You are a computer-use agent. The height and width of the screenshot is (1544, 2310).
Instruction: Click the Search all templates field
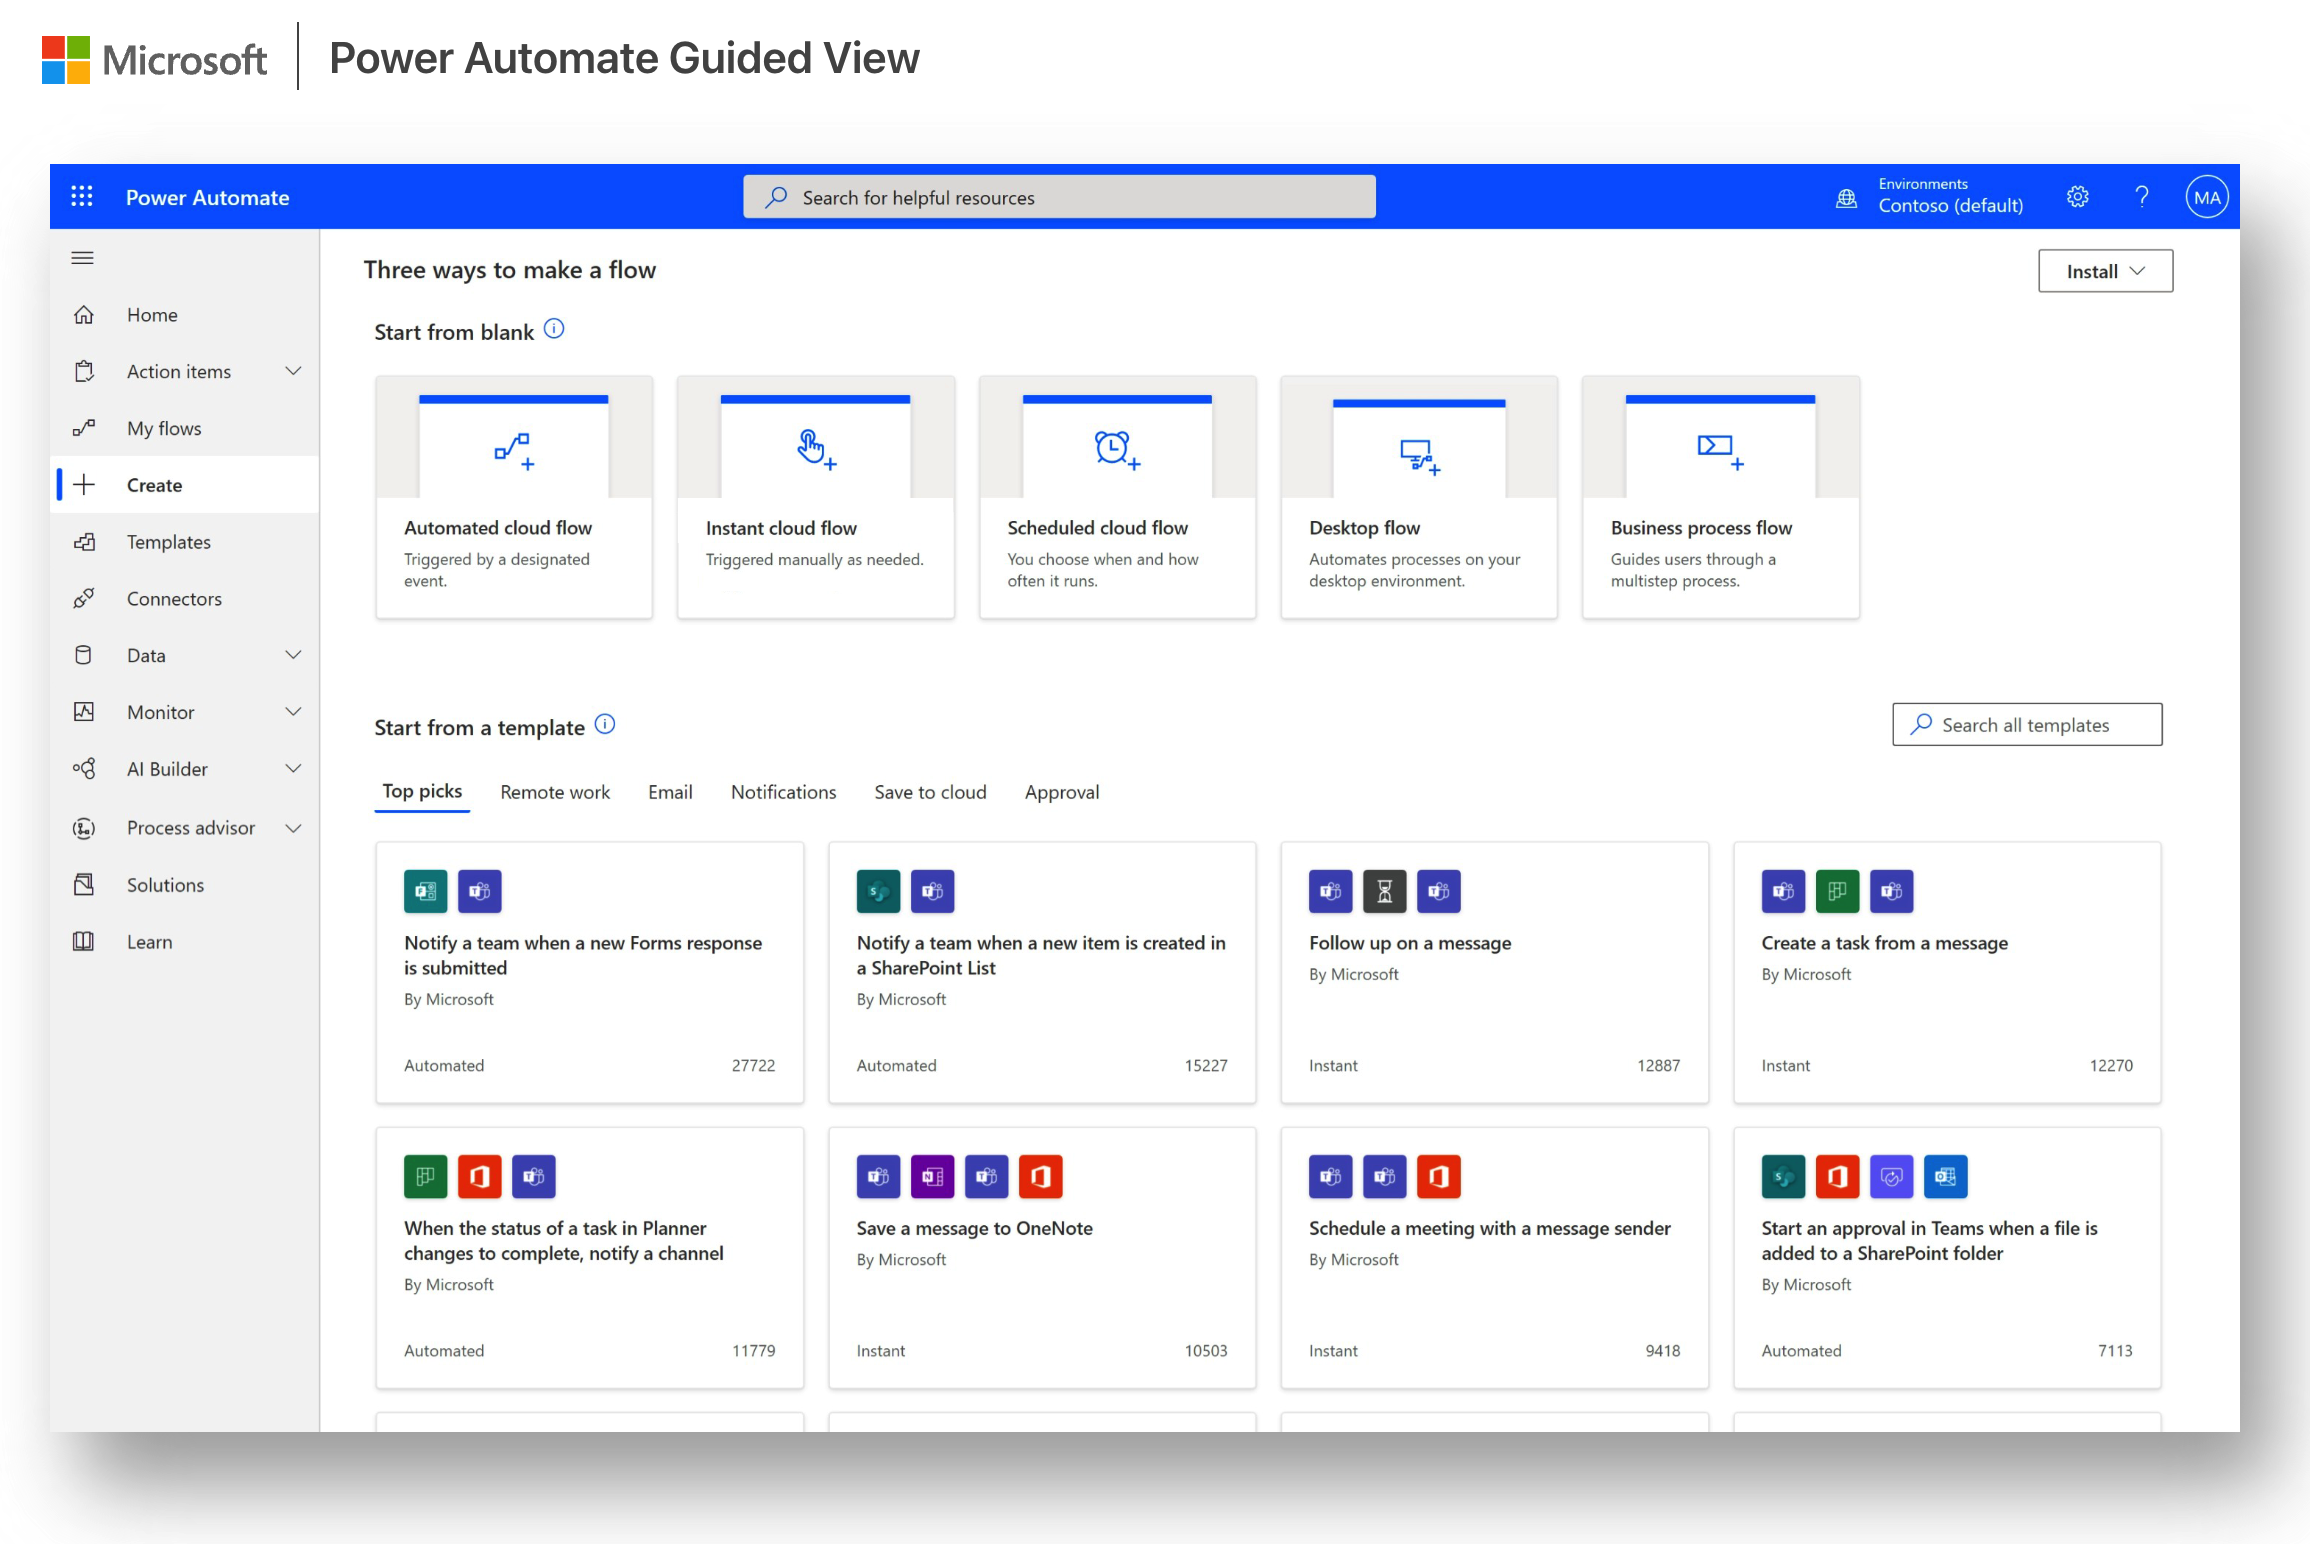click(2026, 724)
